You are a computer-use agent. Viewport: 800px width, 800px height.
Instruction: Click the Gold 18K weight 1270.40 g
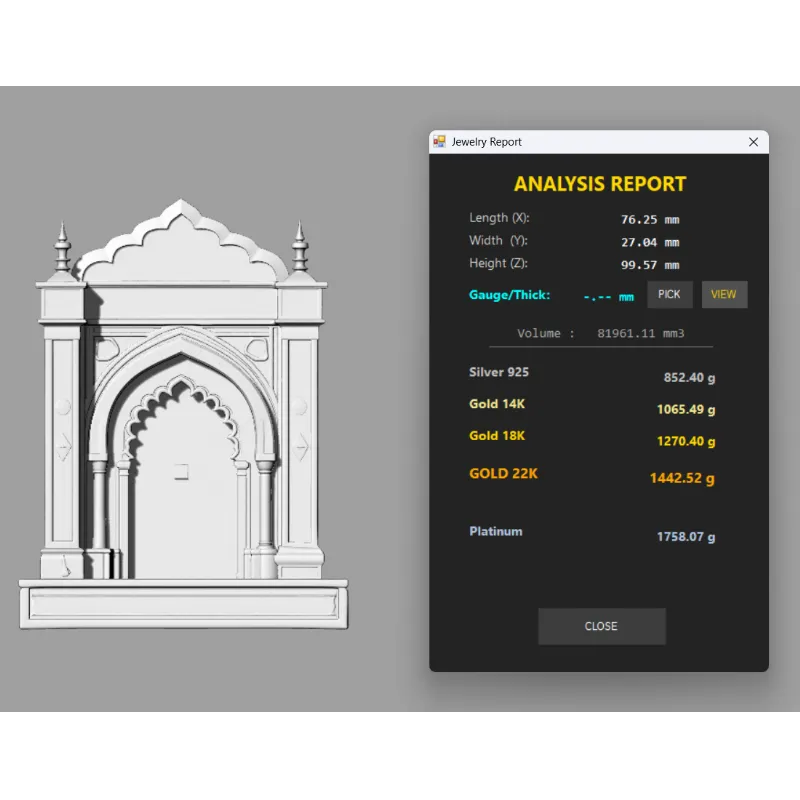(685, 441)
